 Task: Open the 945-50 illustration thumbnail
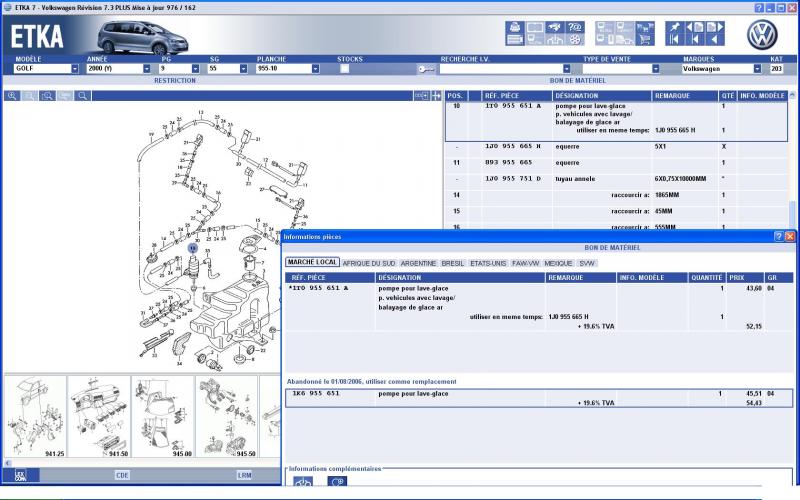coord(227,417)
